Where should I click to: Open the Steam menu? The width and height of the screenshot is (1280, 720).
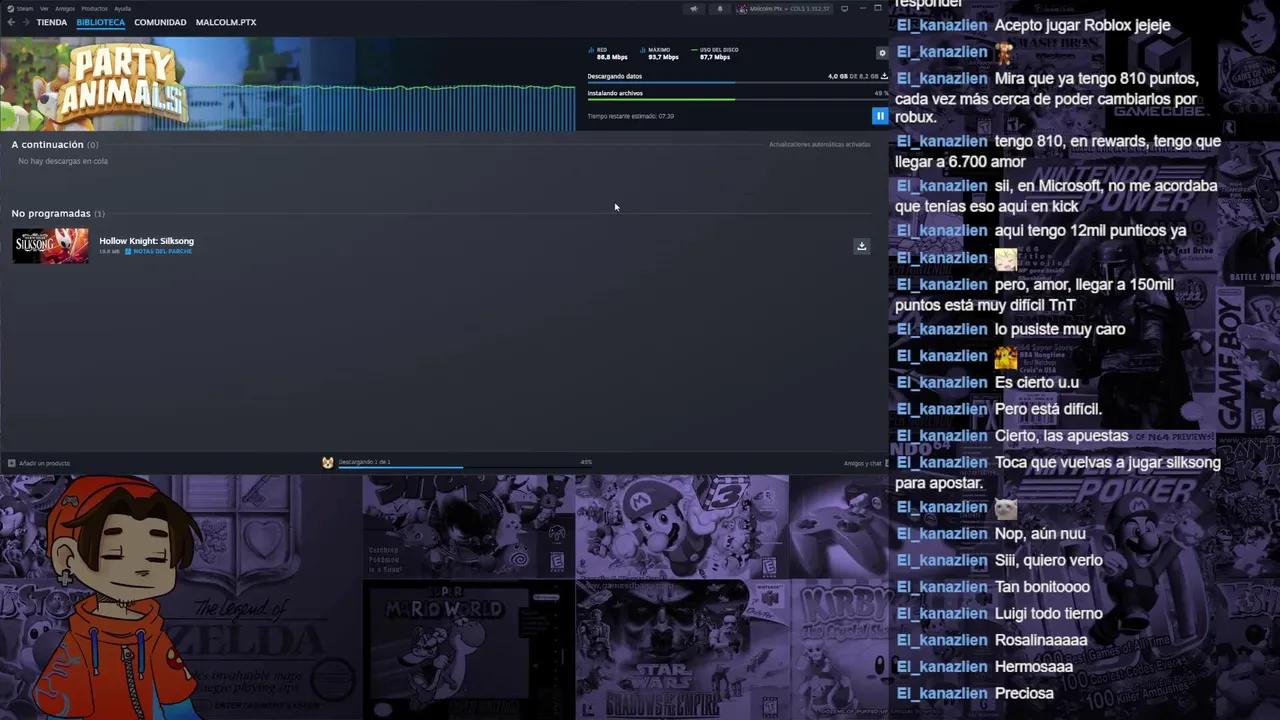pos(20,8)
